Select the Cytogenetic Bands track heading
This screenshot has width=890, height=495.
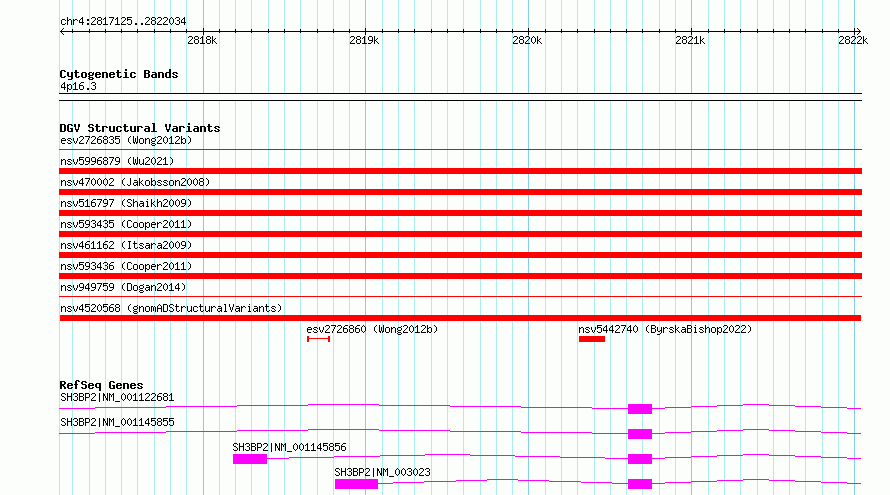119,74
